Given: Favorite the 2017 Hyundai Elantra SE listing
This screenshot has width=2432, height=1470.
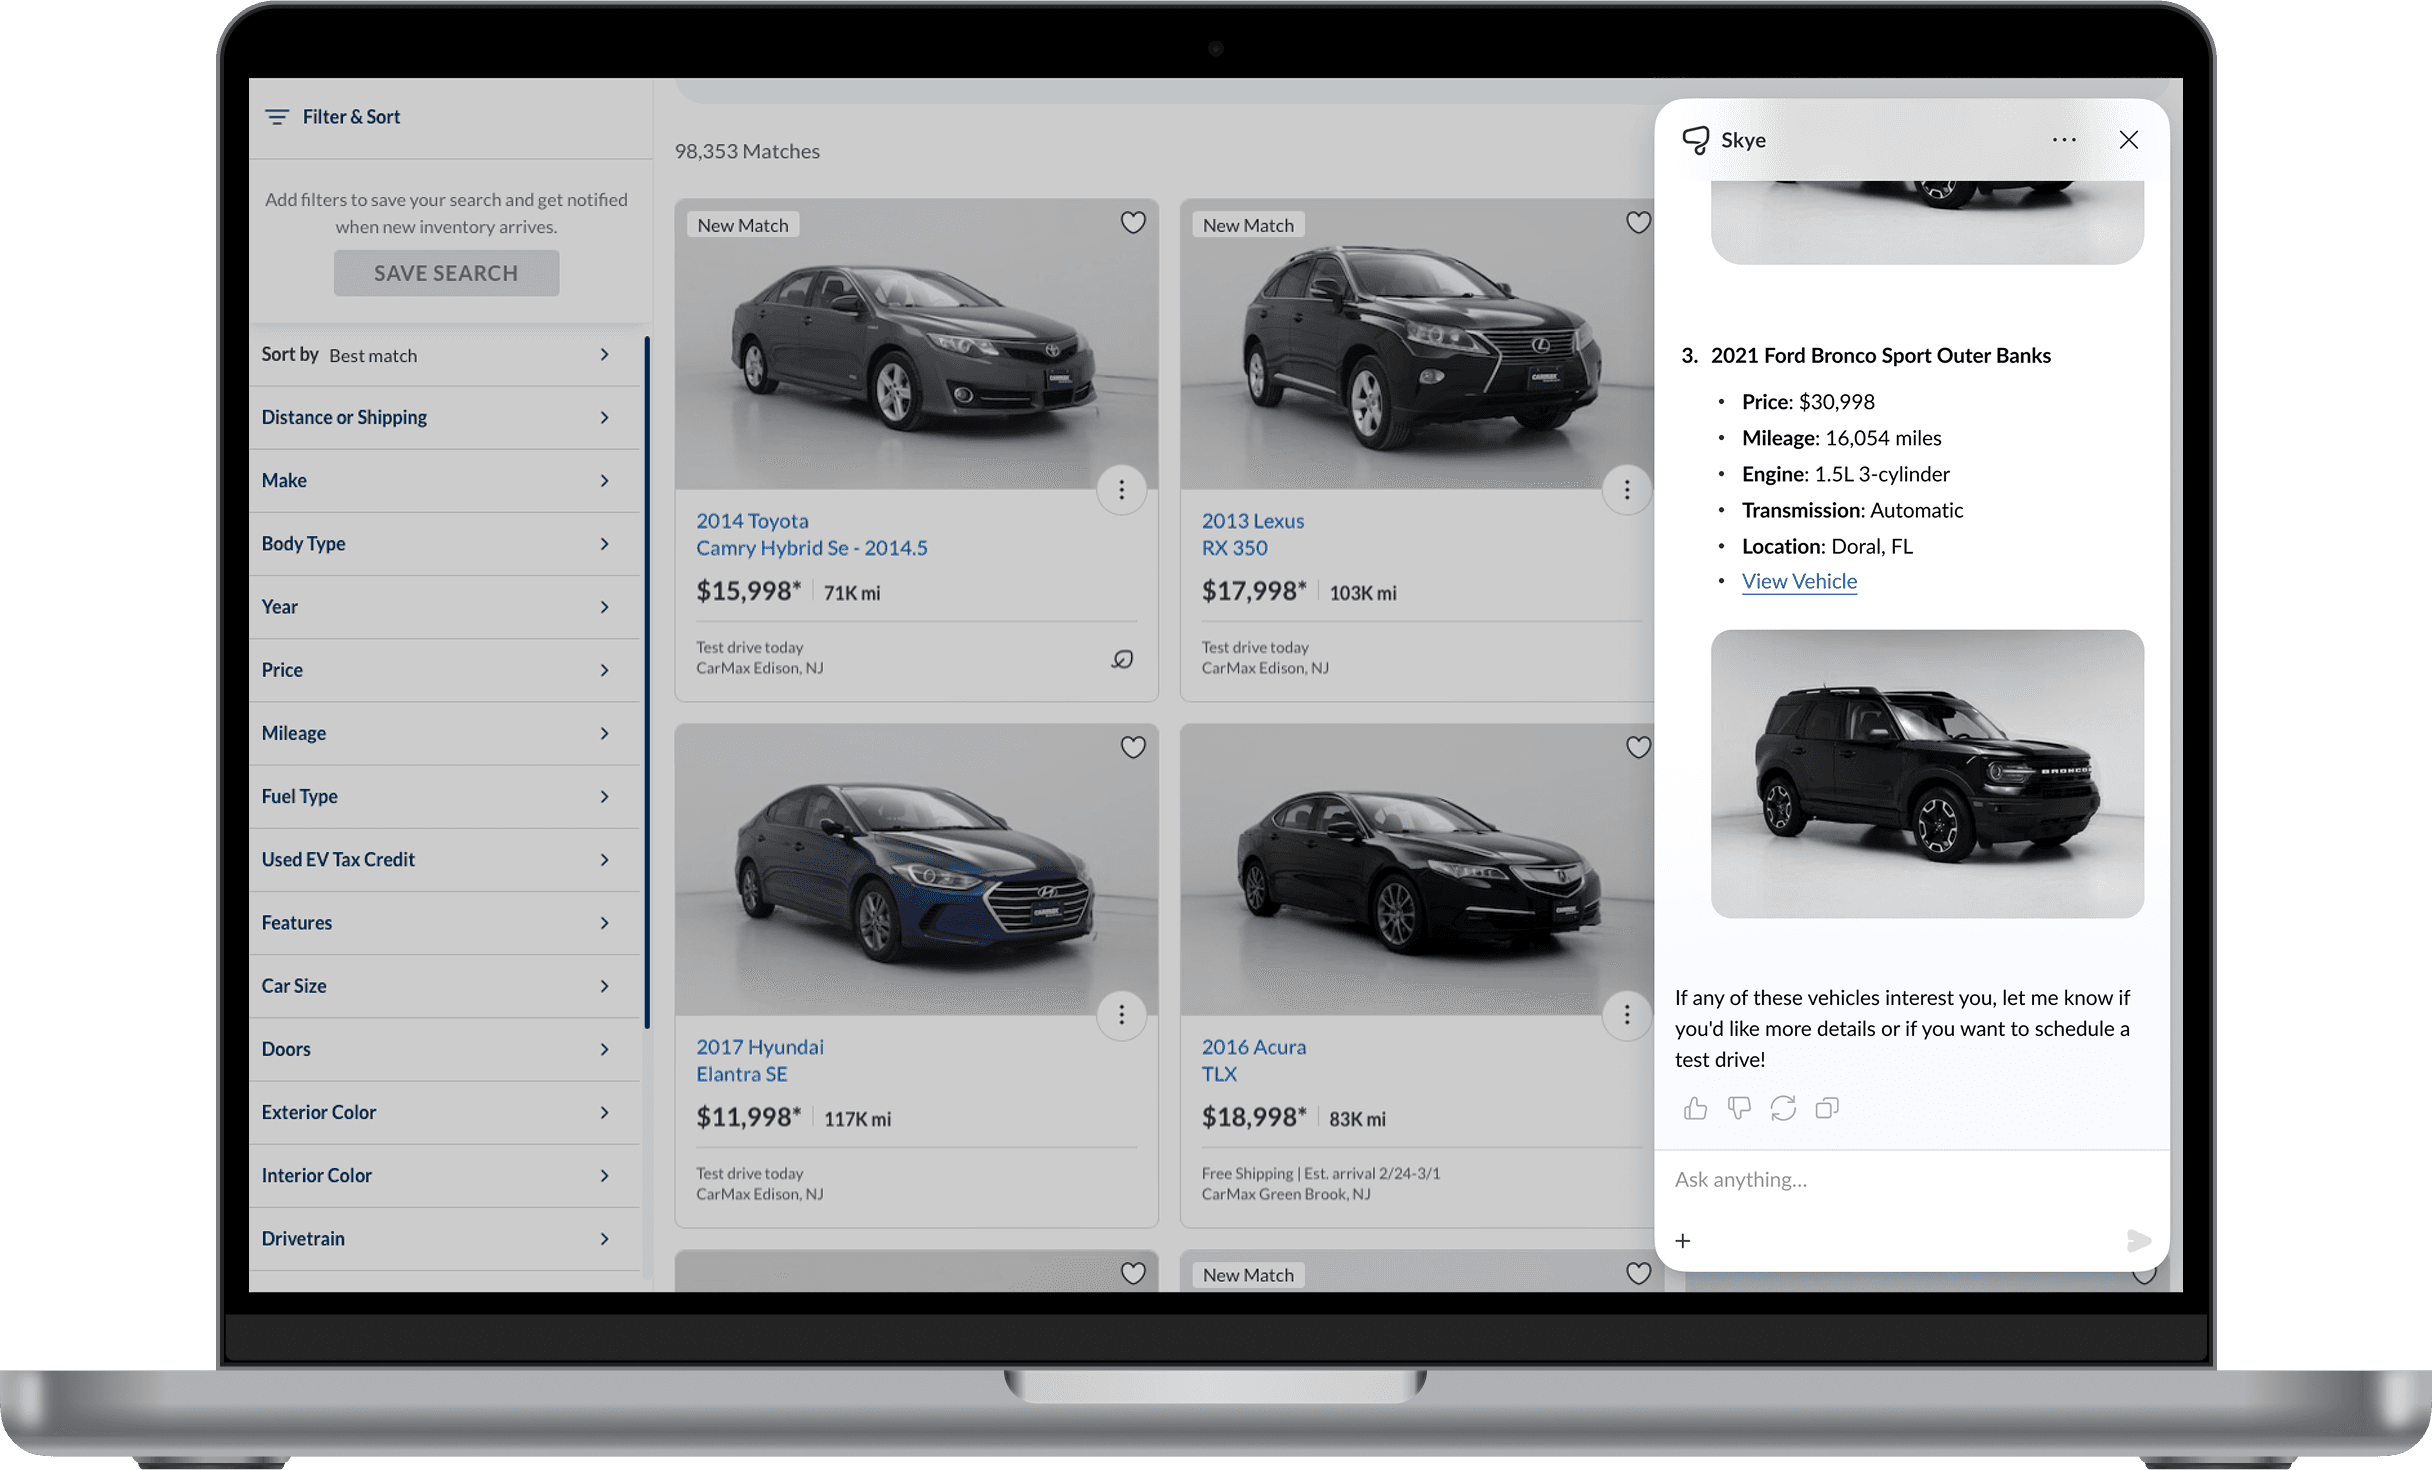Looking at the screenshot, I should point(1132,747).
